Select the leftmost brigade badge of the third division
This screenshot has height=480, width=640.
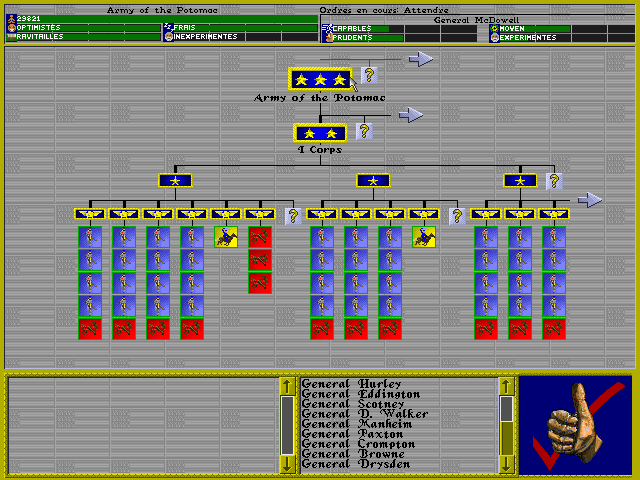pyautogui.click(x=486, y=214)
